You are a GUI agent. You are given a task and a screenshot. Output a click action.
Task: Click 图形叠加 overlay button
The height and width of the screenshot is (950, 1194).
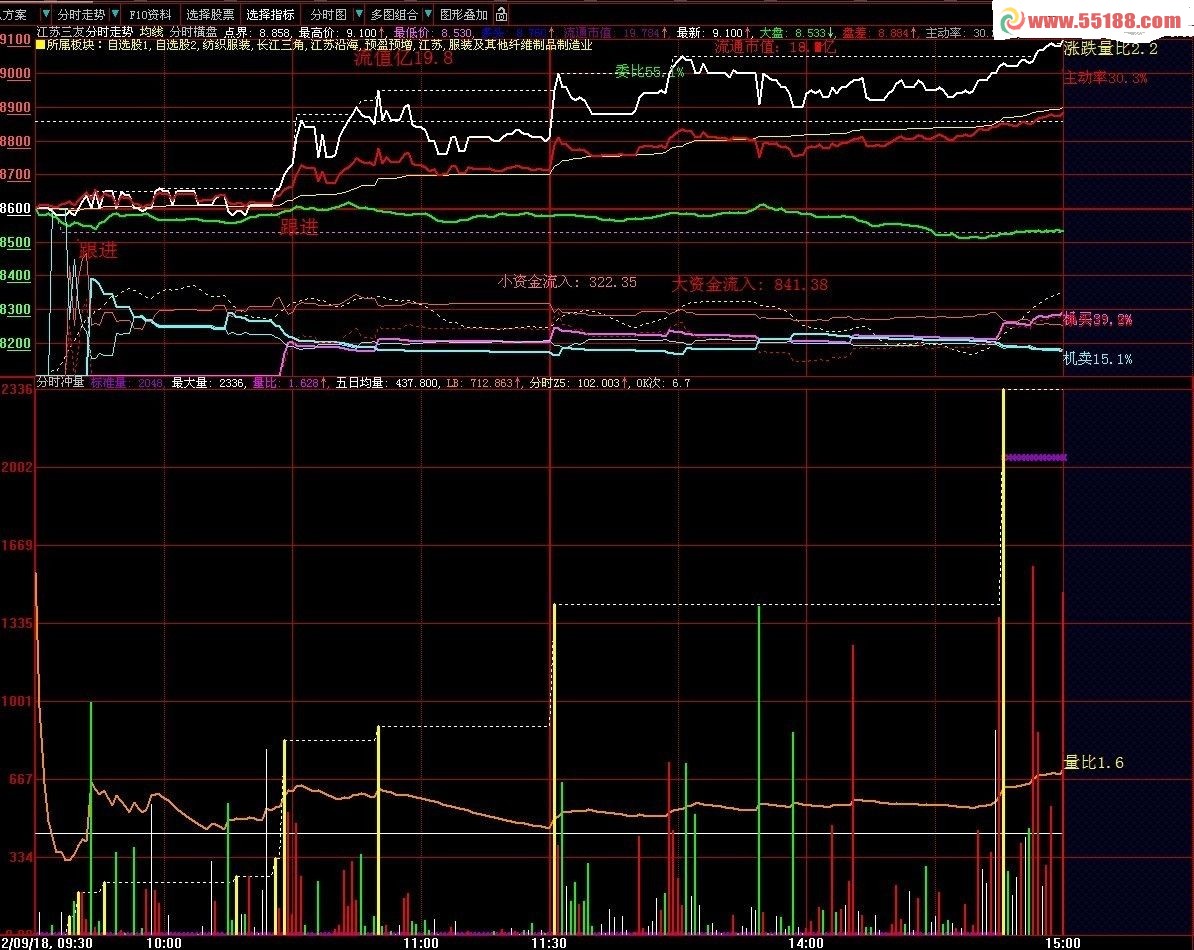(x=464, y=14)
